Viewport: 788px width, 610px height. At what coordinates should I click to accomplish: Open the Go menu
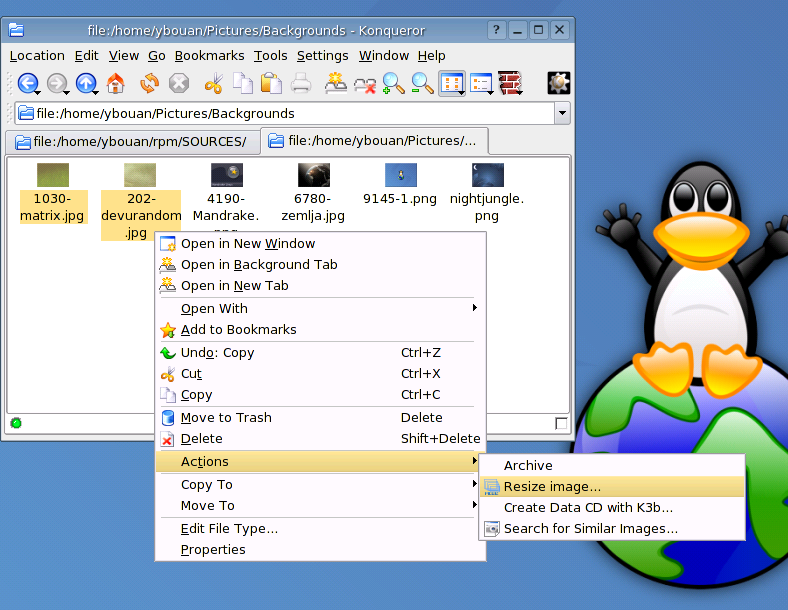point(157,56)
